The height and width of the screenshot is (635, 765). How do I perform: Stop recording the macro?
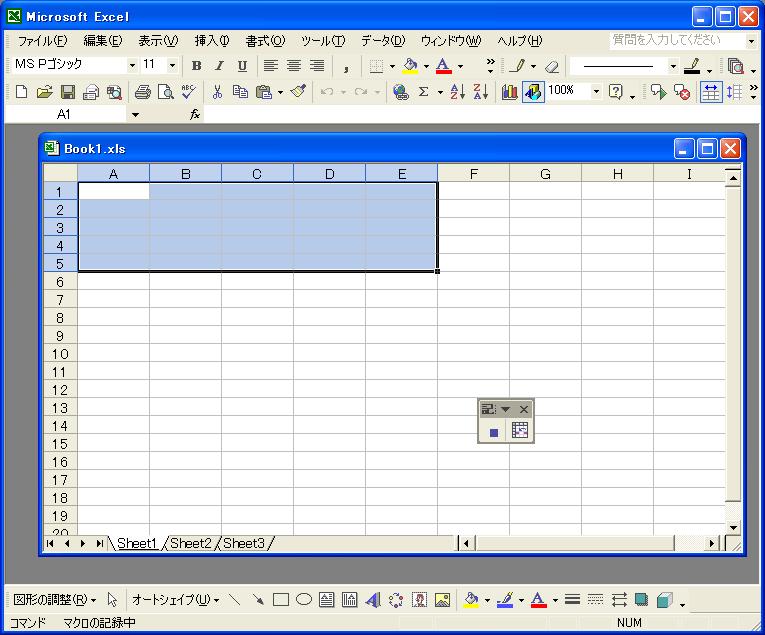tap(494, 432)
